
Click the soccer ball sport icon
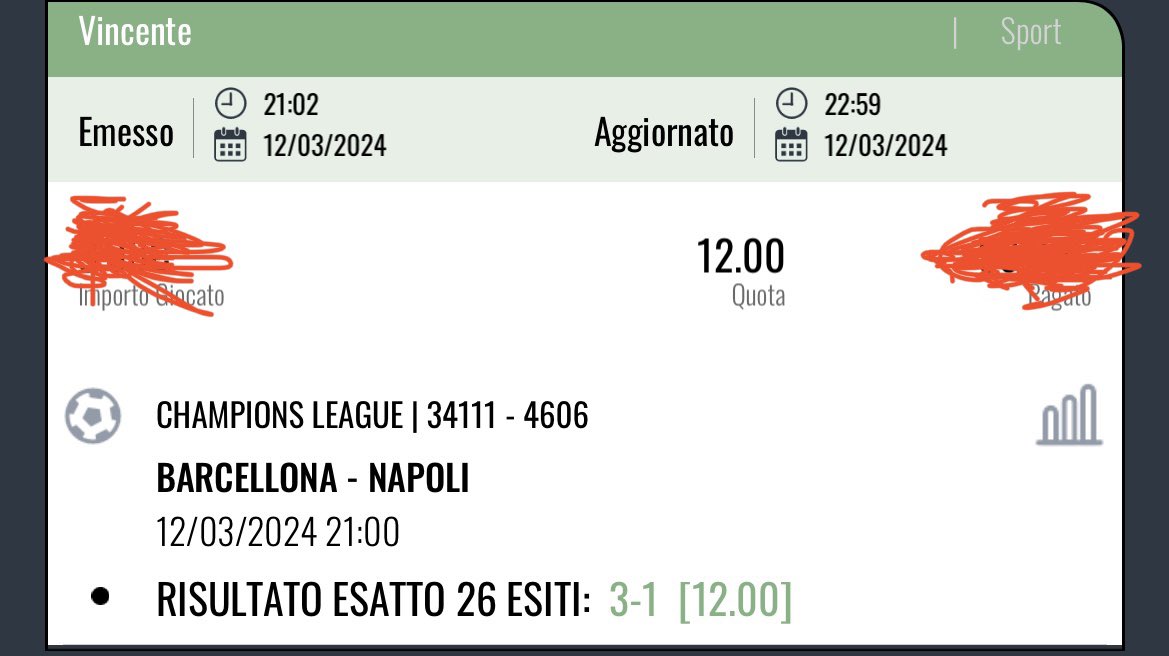point(93,416)
